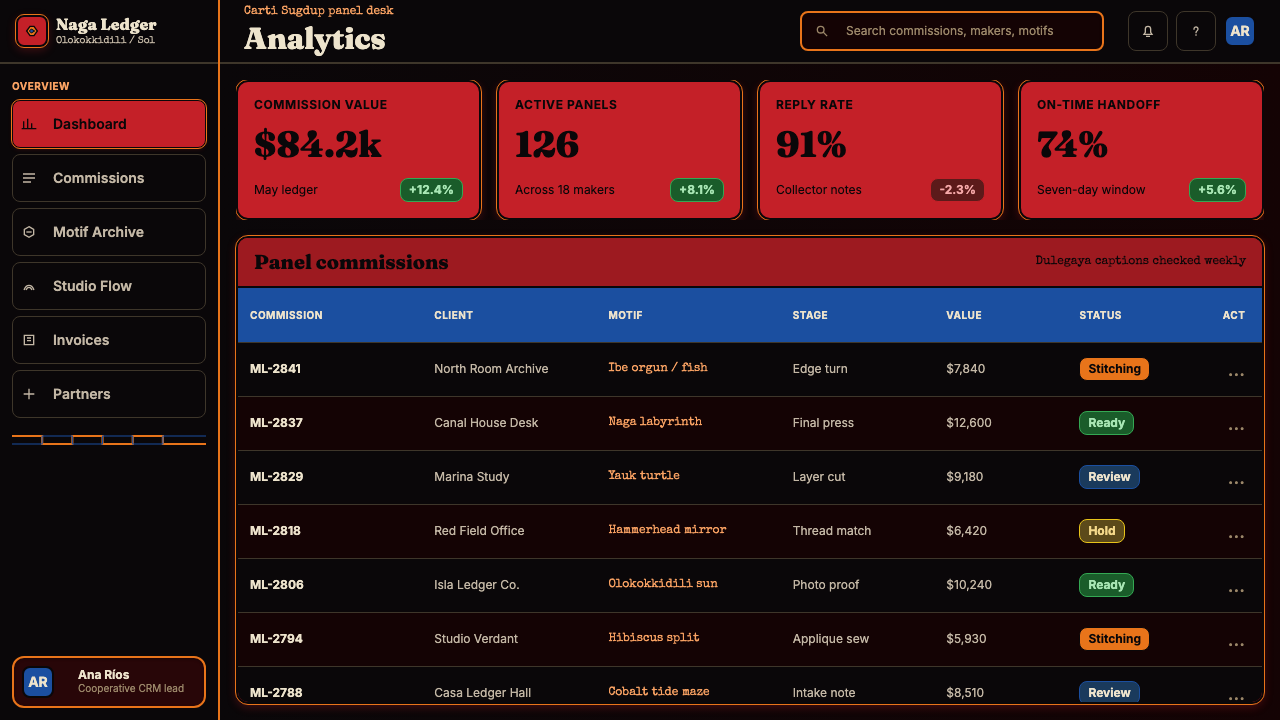Focus the search commissions input field
The width and height of the screenshot is (1280, 720).
952,31
